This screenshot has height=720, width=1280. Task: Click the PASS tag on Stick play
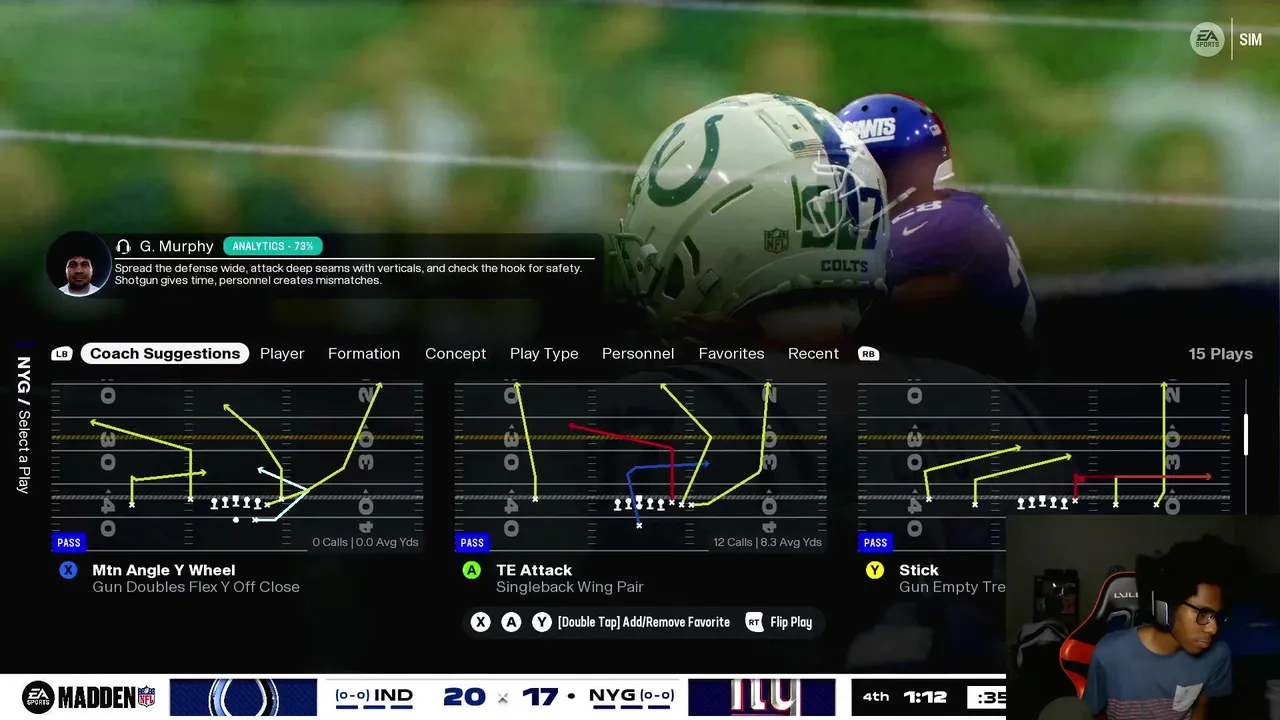(875, 543)
